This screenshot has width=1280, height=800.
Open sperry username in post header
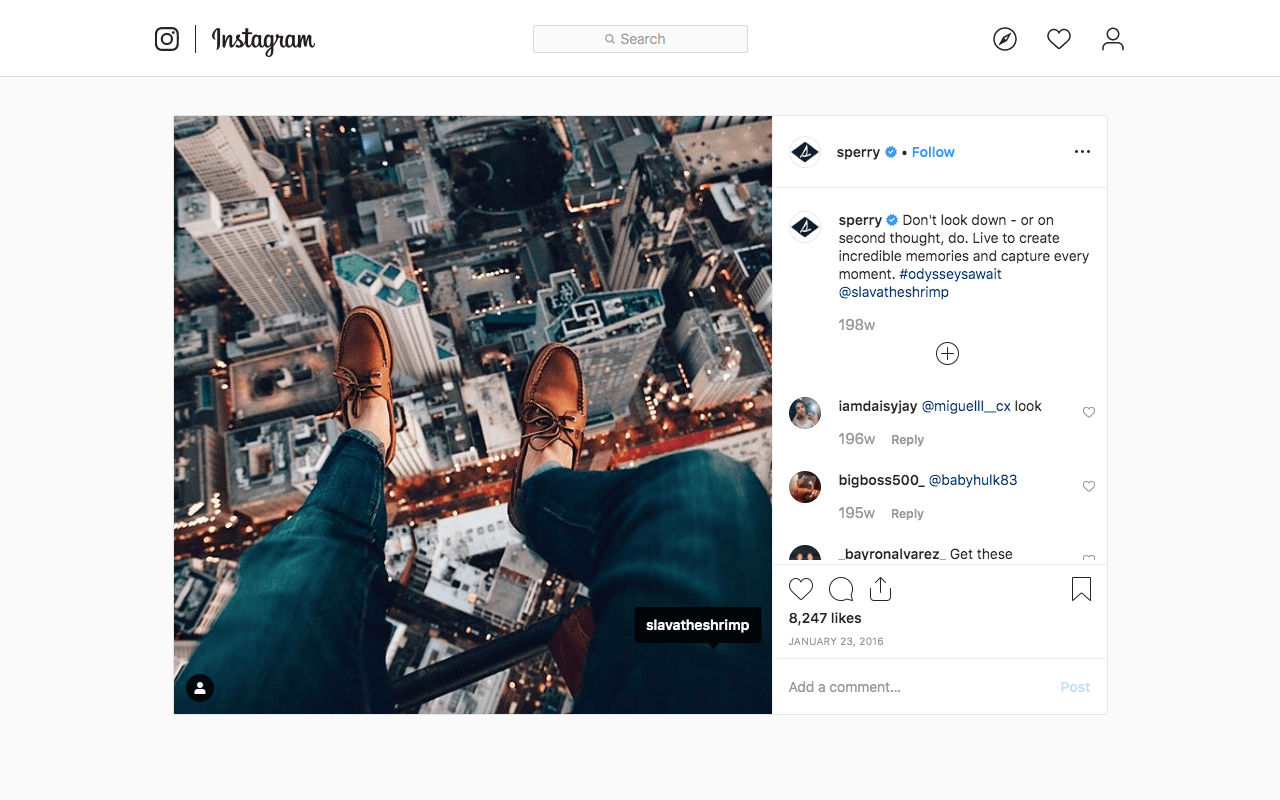point(858,152)
